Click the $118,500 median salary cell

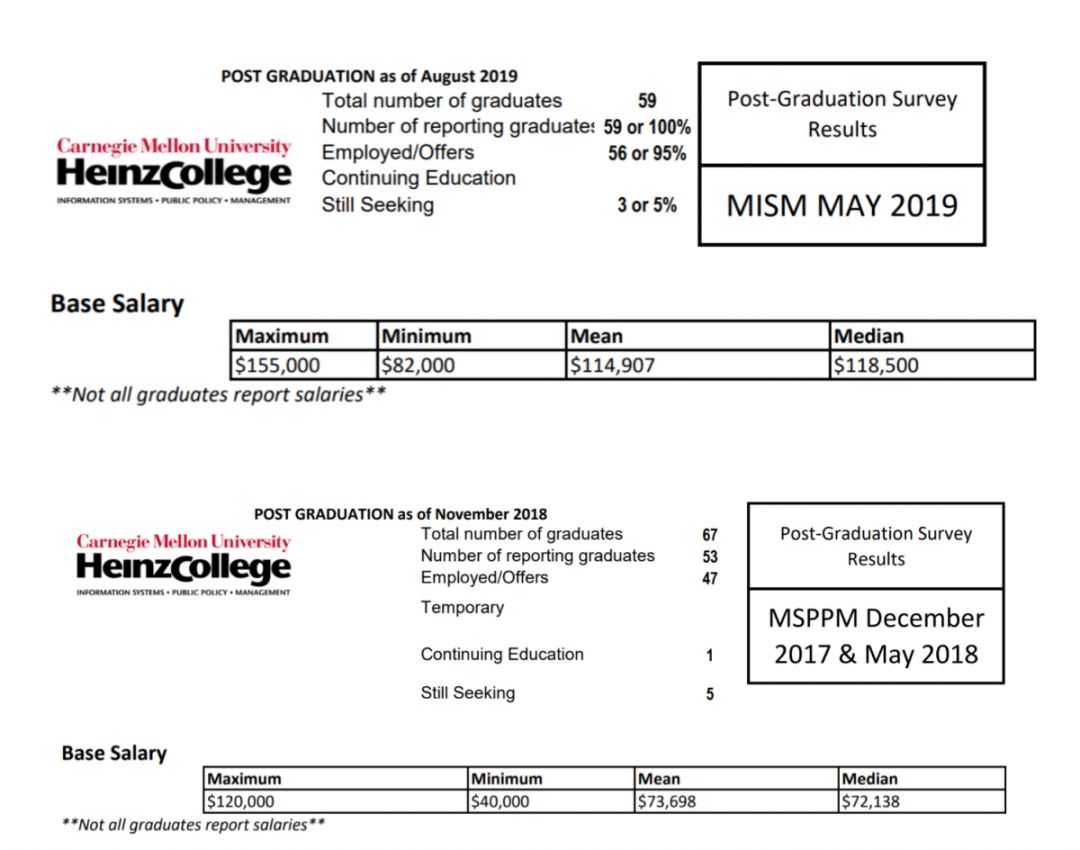(x=931, y=365)
